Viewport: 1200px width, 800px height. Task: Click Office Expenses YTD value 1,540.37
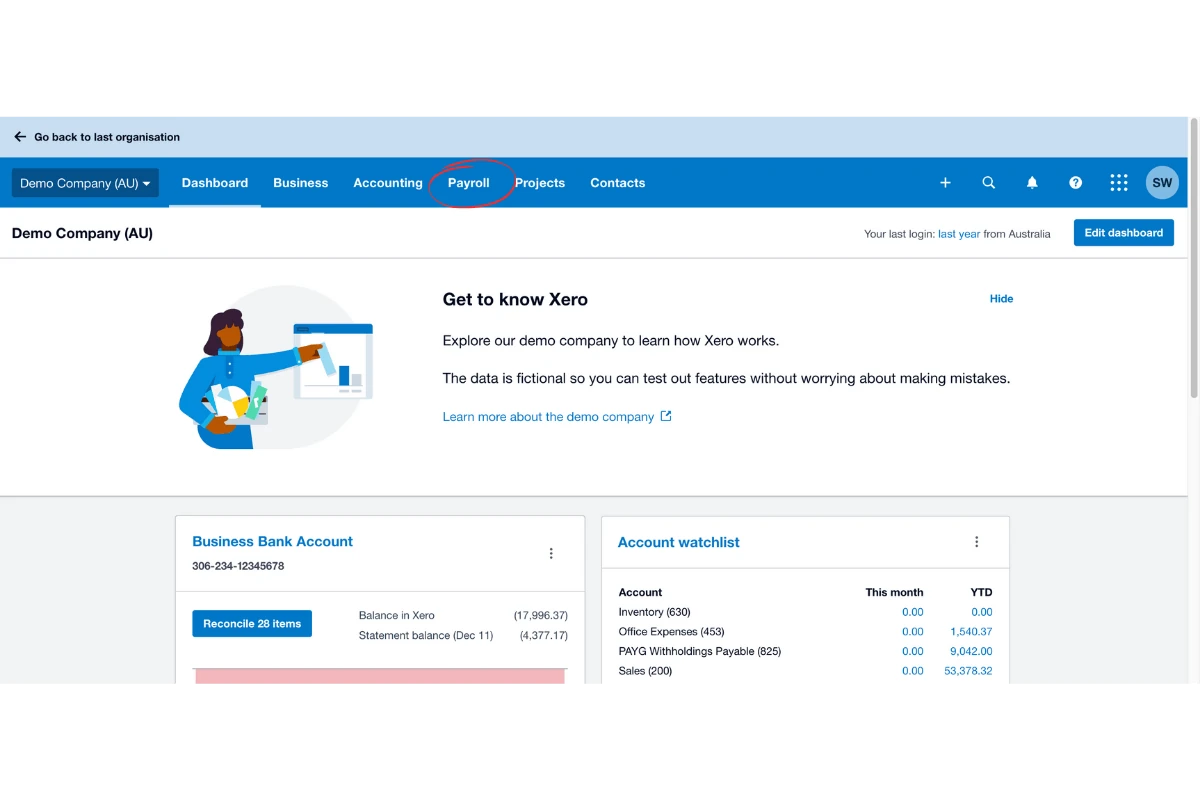coord(971,632)
